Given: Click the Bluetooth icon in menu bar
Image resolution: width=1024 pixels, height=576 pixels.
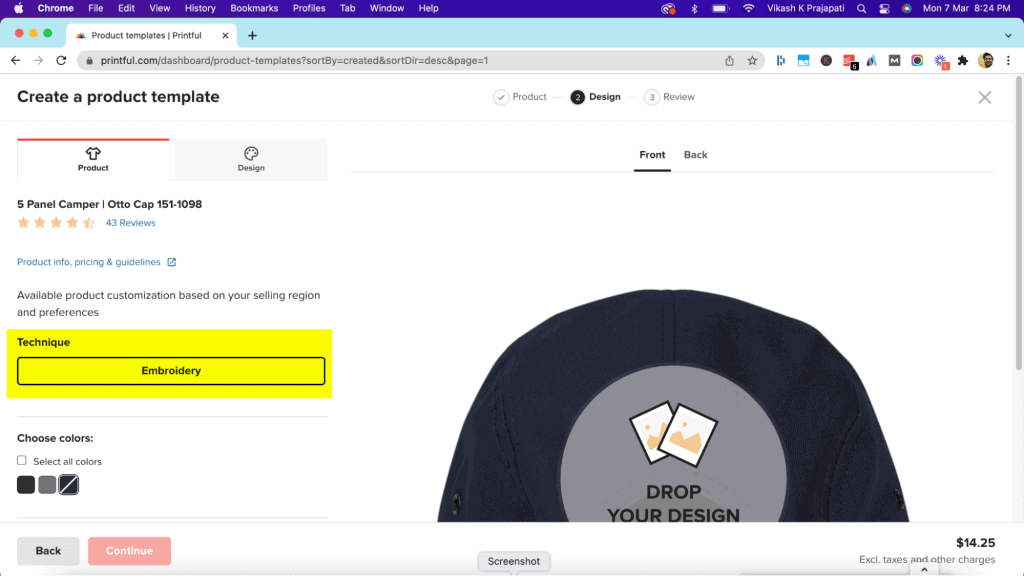Looking at the screenshot, I should [x=693, y=8].
